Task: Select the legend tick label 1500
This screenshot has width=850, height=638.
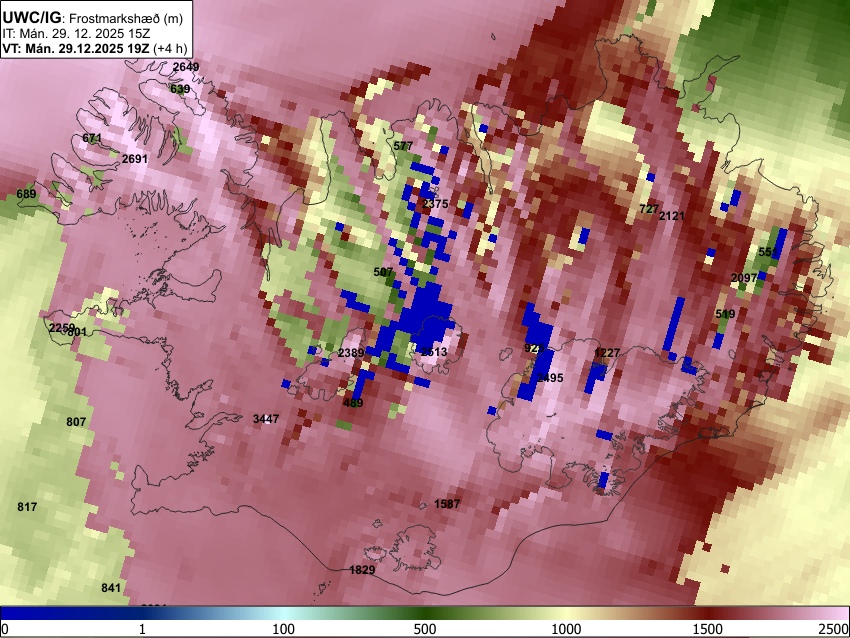Action: tap(708, 629)
